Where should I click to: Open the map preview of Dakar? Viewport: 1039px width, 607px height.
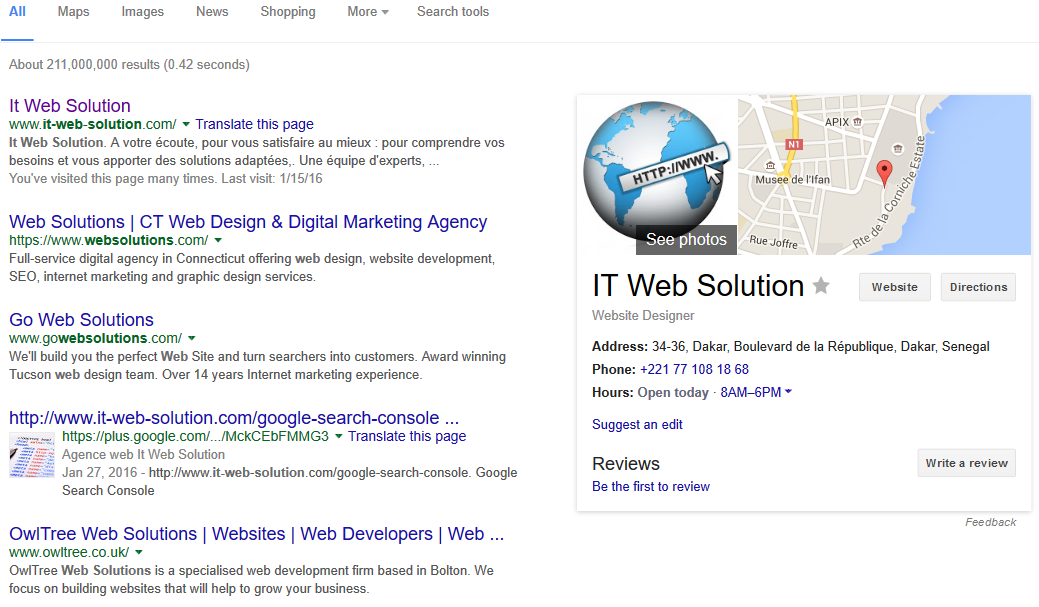coord(884,175)
